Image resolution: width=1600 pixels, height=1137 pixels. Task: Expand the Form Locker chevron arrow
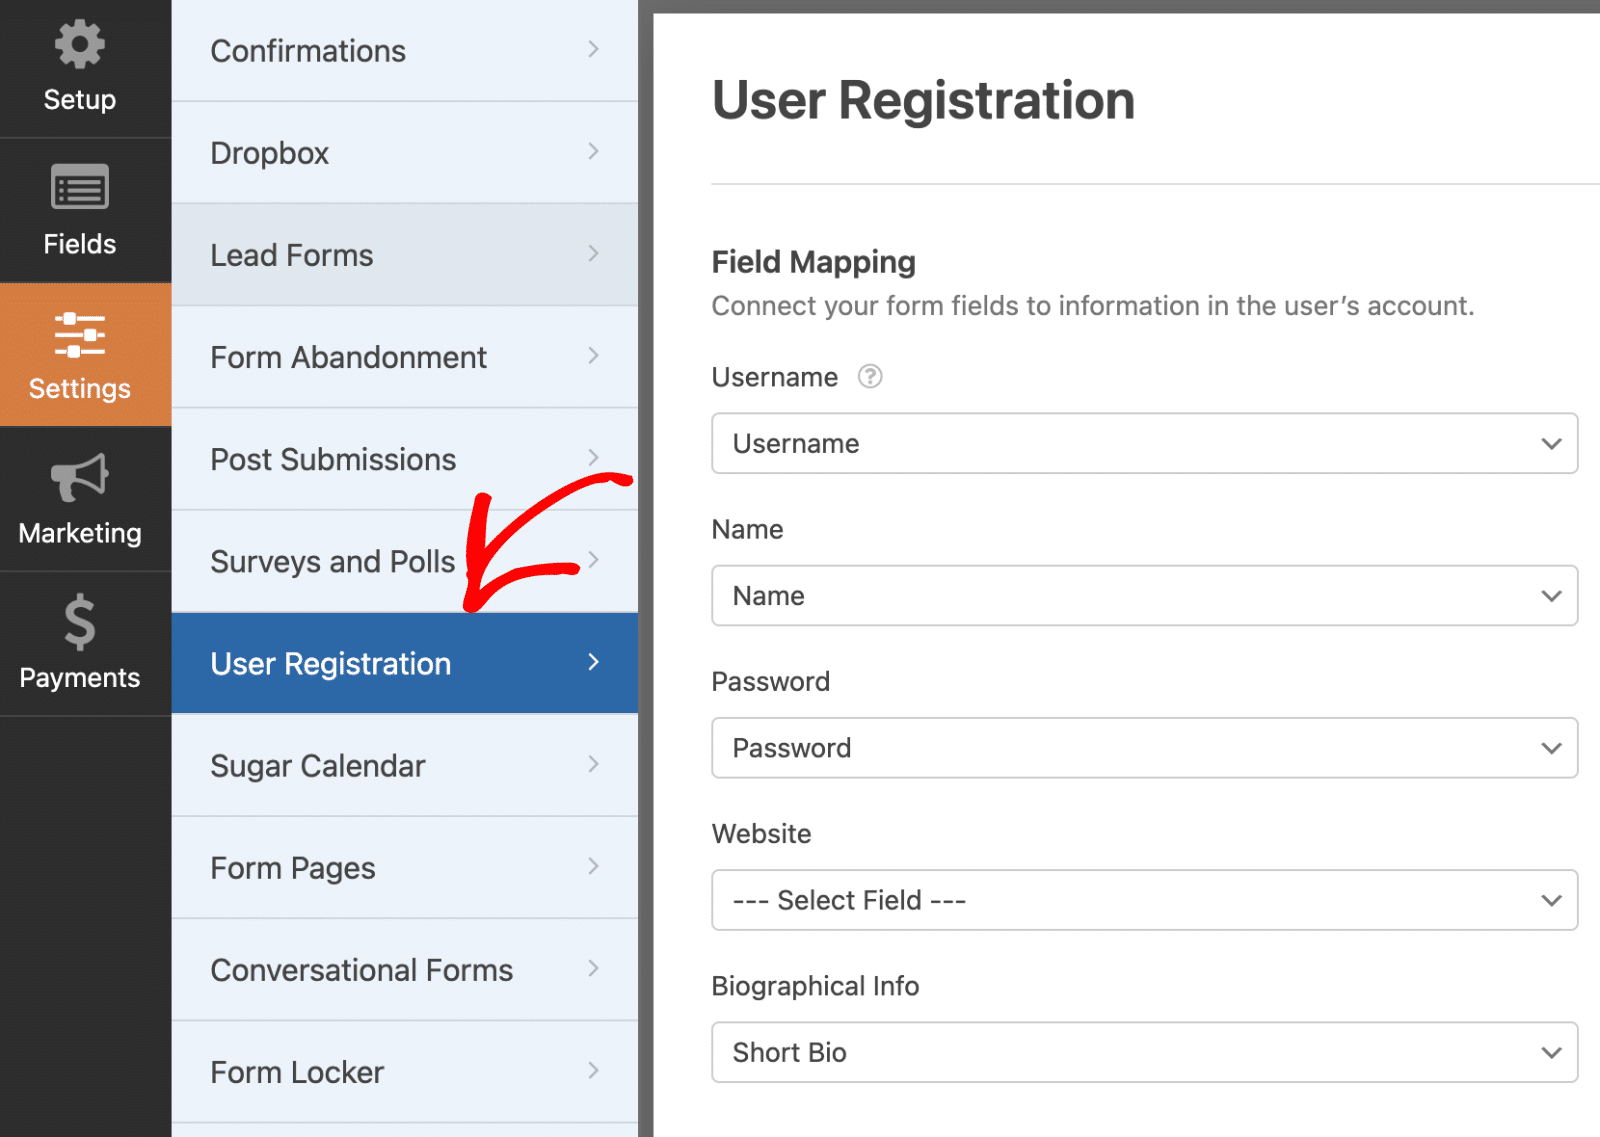pos(594,1069)
